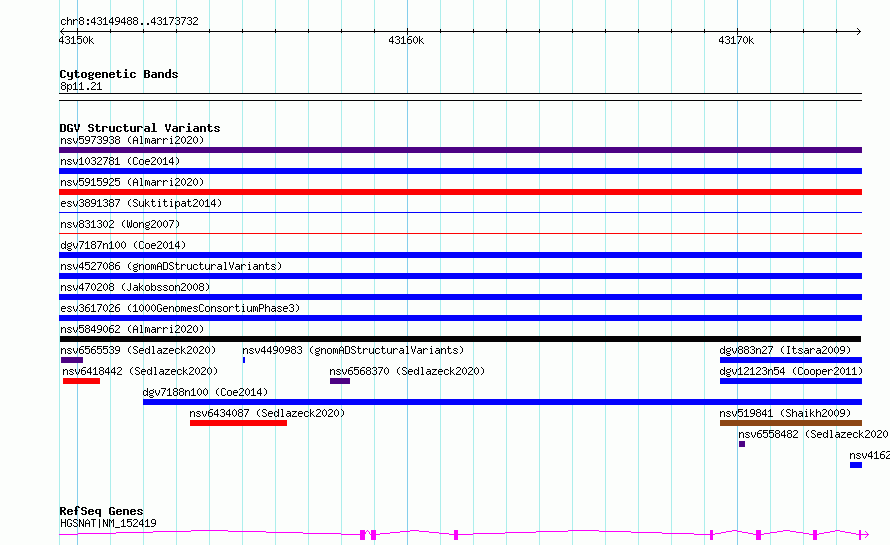
Task: Open esv3617026 (1000GenomesConsortiumPhase3) label
Action: [180, 308]
